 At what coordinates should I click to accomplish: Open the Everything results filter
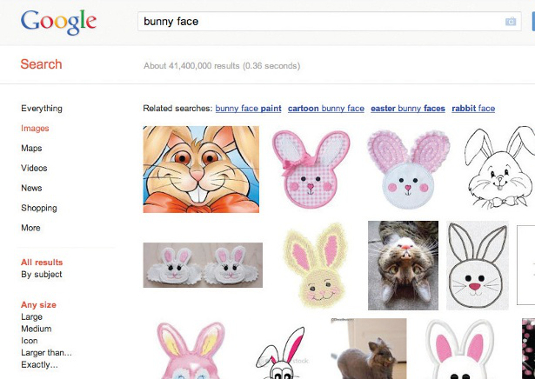pos(42,108)
